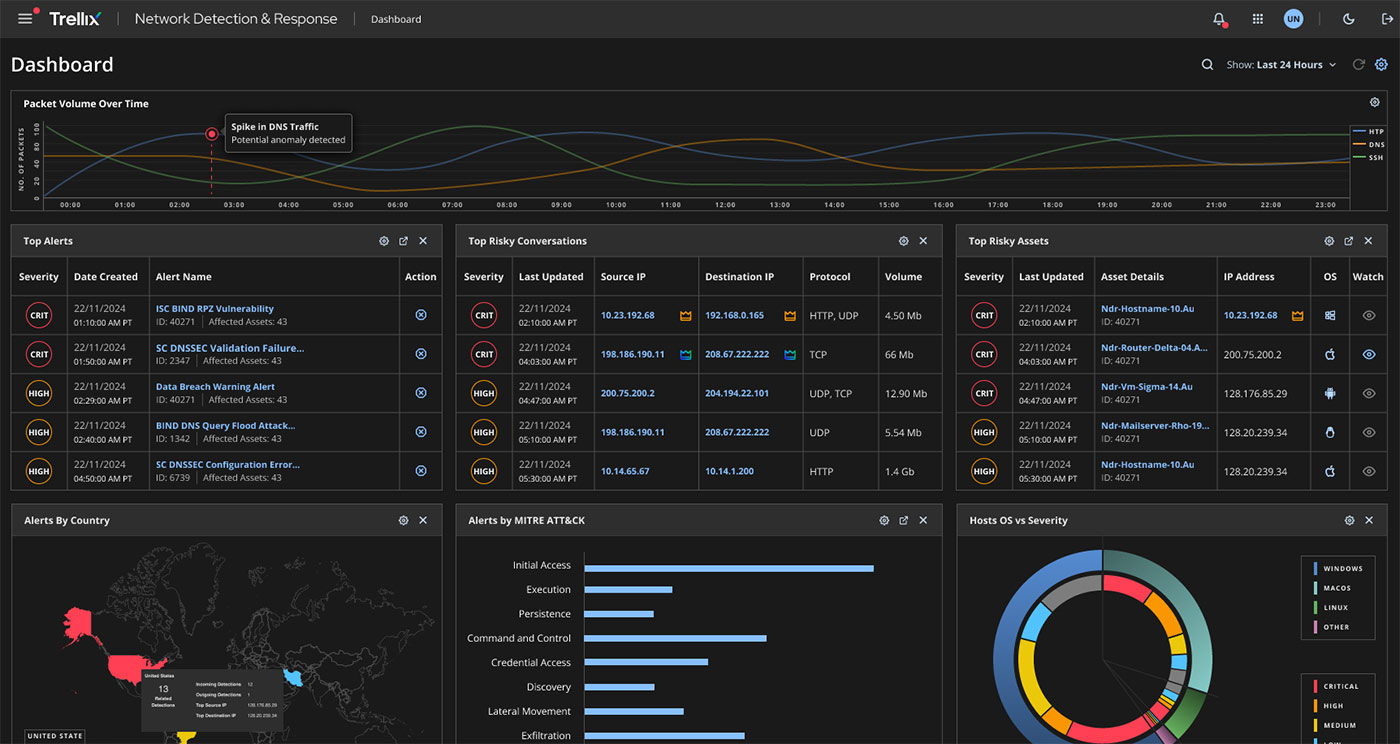This screenshot has height=744, width=1400.
Task: Toggle dark mode moon icon
Action: click(x=1348, y=19)
